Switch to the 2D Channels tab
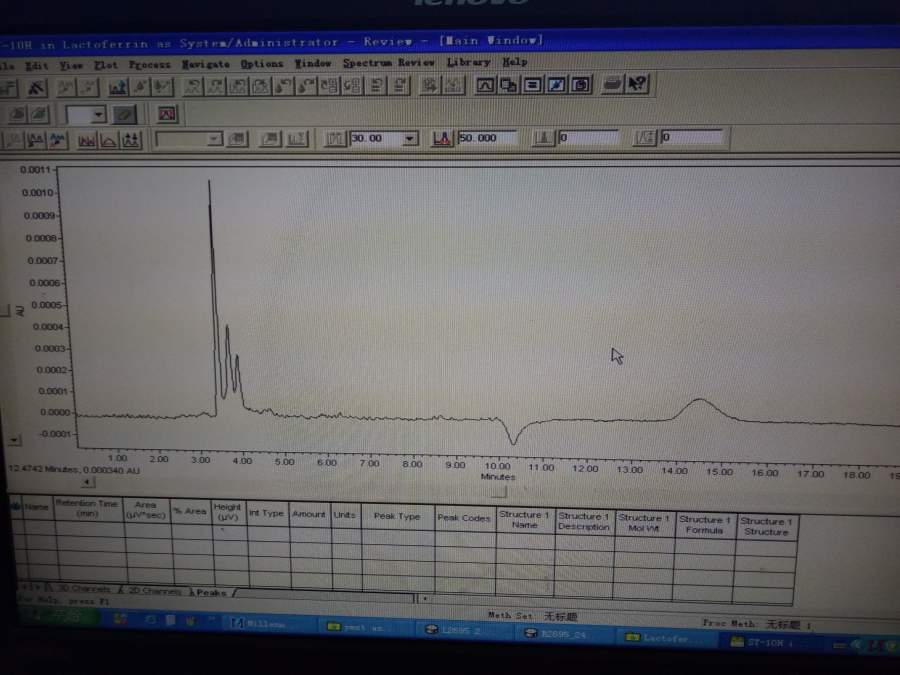 click(154, 590)
